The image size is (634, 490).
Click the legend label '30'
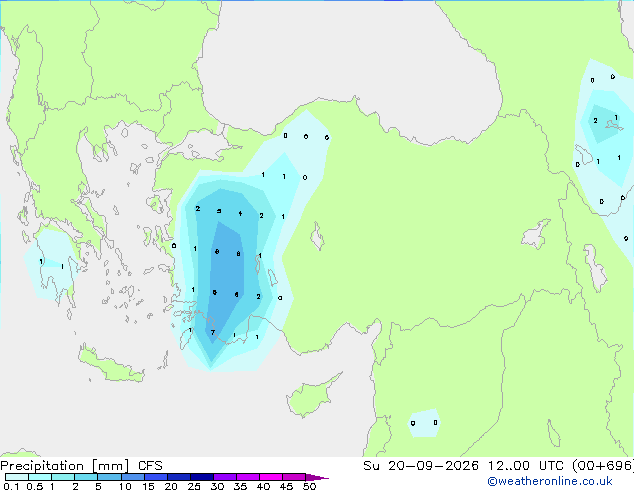217,486
